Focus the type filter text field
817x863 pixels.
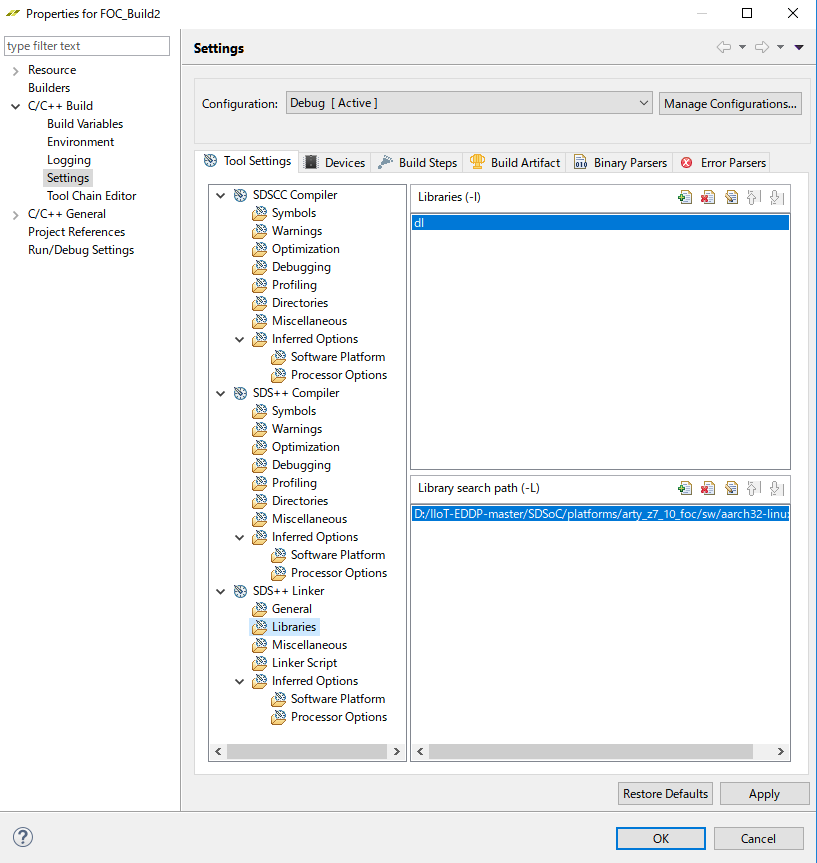[87, 46]
